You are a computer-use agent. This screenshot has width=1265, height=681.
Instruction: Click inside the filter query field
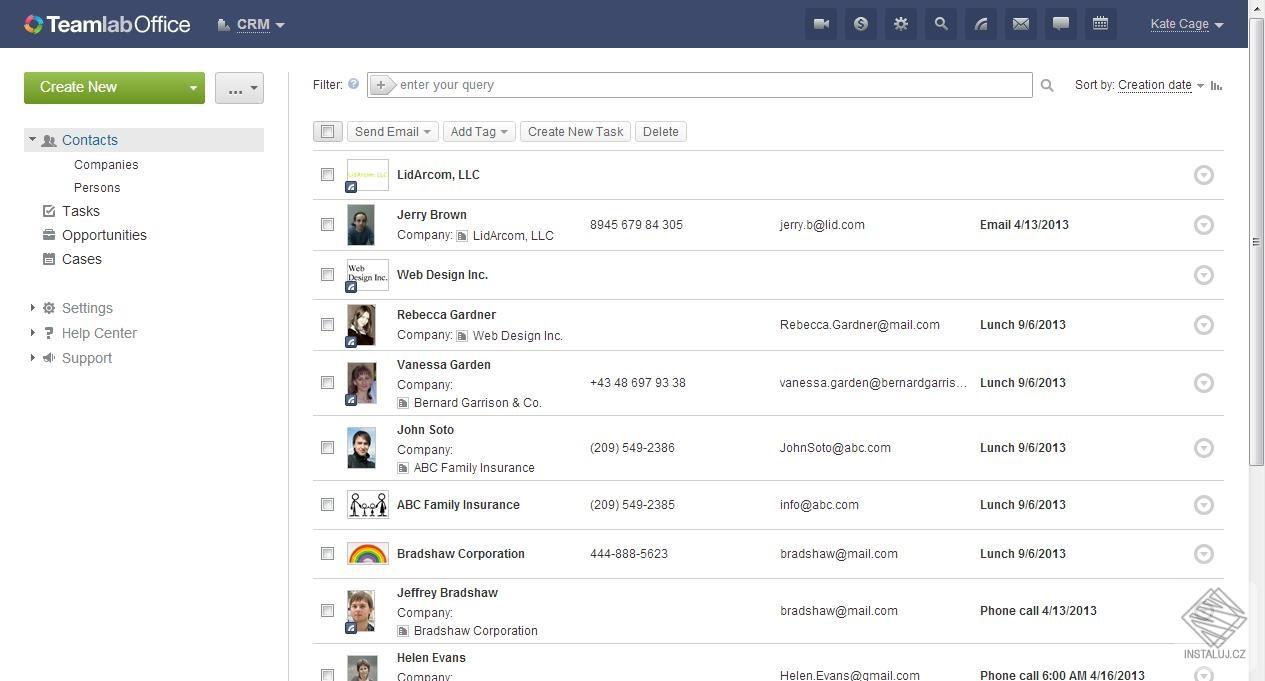coord(700,85)
